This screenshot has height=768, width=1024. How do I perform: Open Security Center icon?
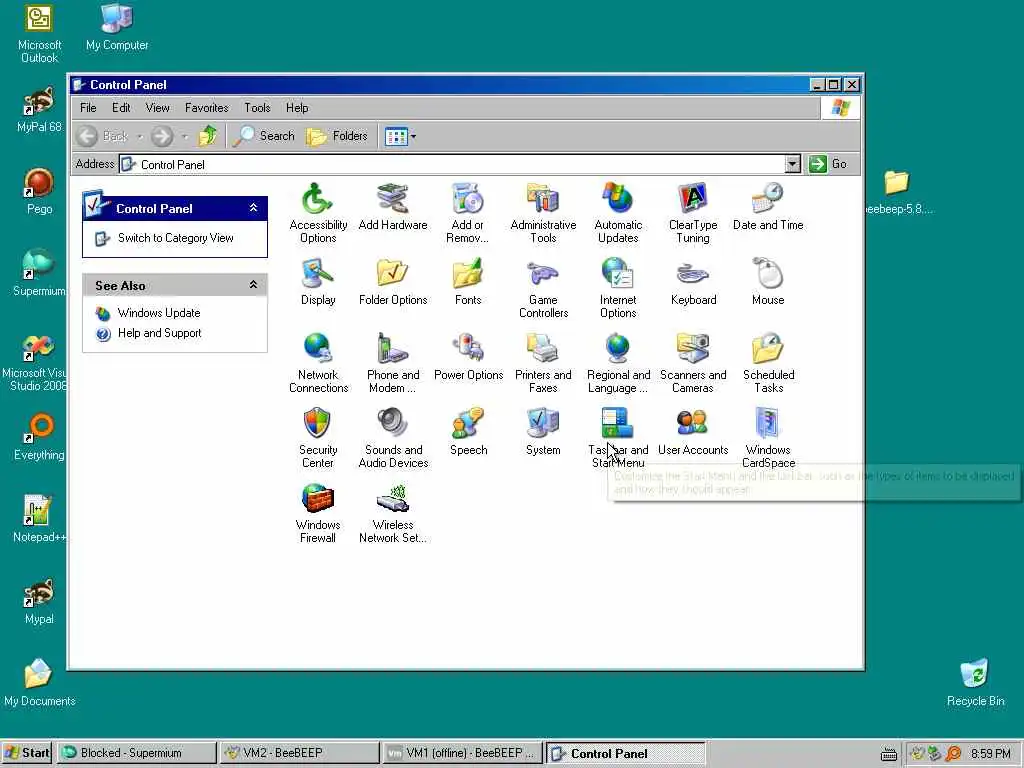318,438
